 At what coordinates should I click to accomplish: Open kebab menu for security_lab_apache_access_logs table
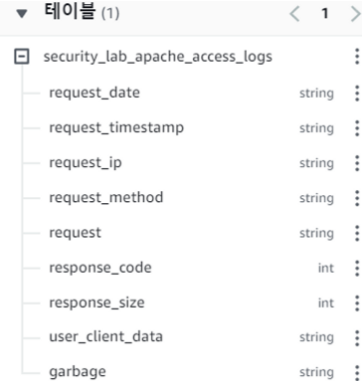click(x=357, y=56)
